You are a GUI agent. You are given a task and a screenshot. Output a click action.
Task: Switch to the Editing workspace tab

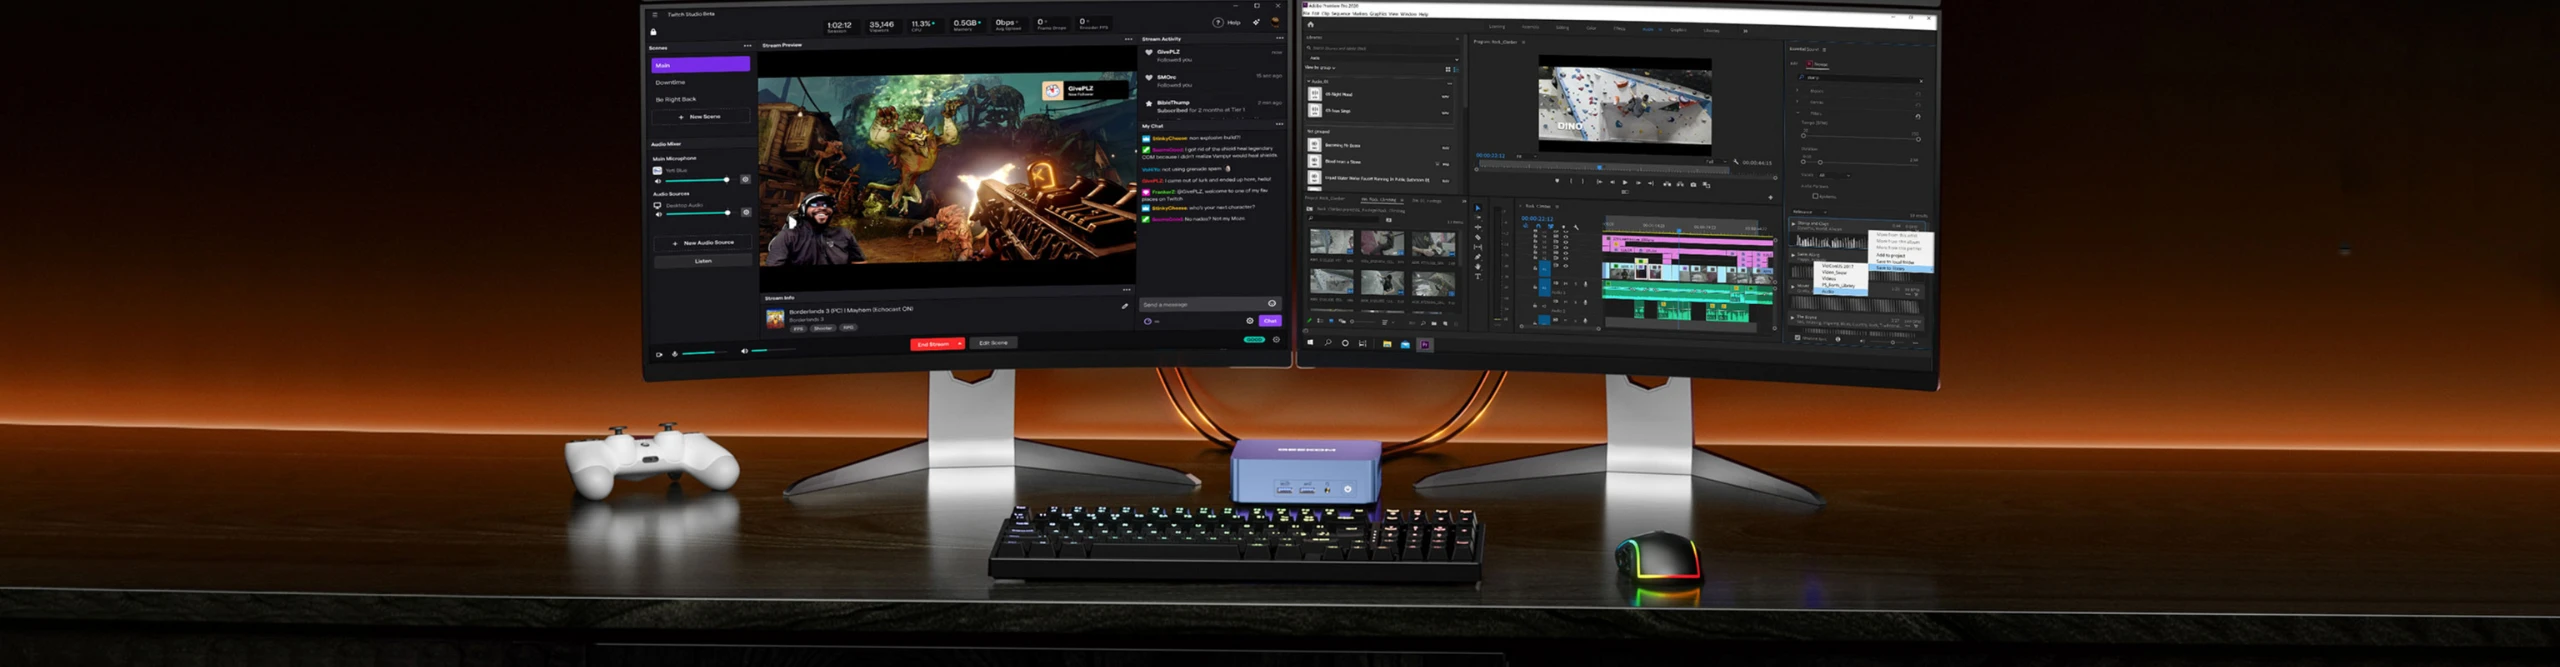click(x=1562, y=28)
